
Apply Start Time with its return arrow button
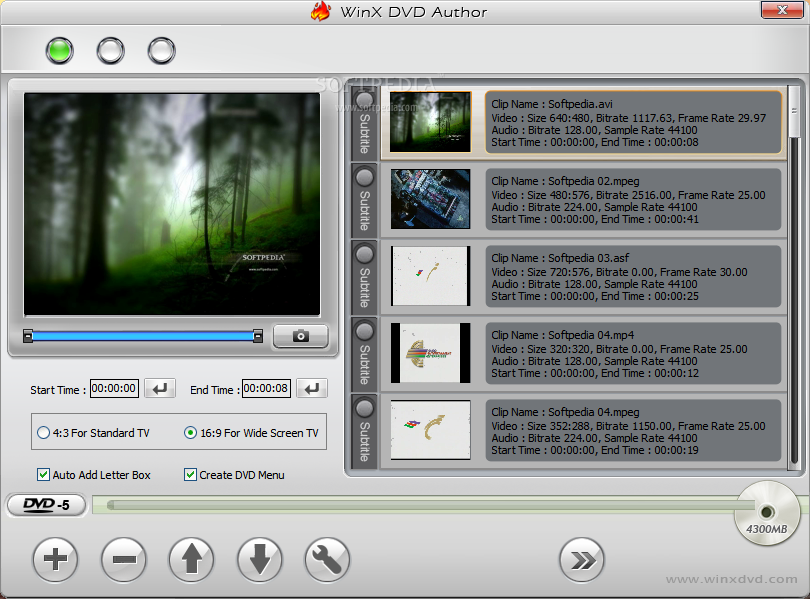pos(160,388)
